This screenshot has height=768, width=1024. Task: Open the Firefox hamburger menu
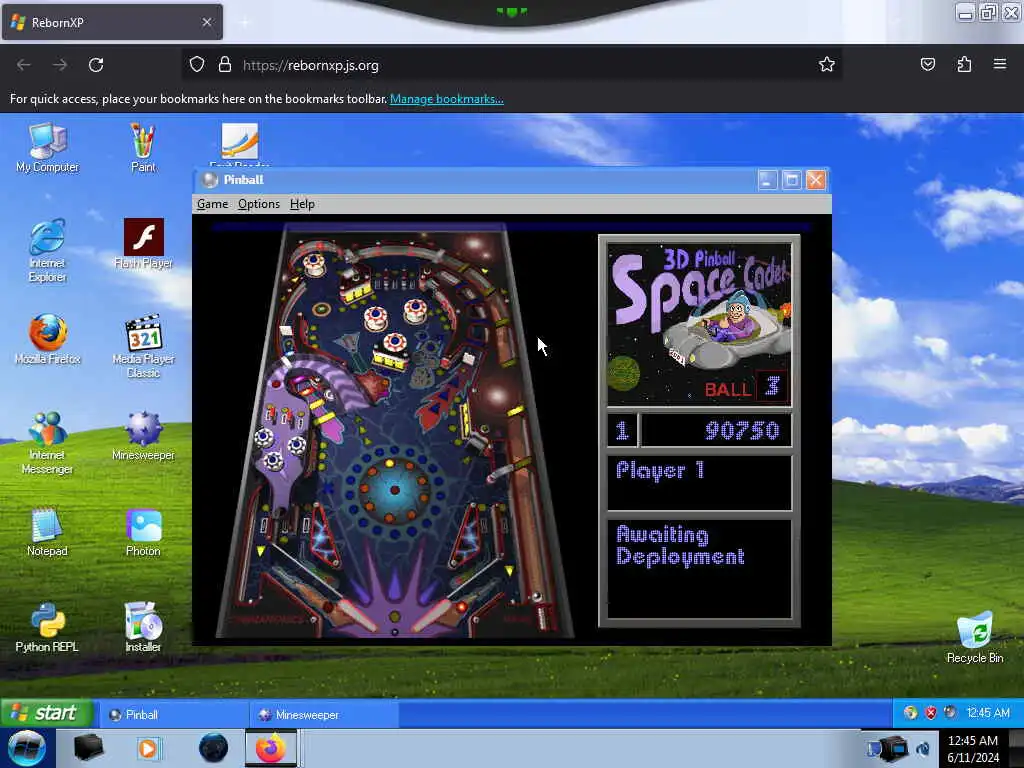[x=1000, y=65]
